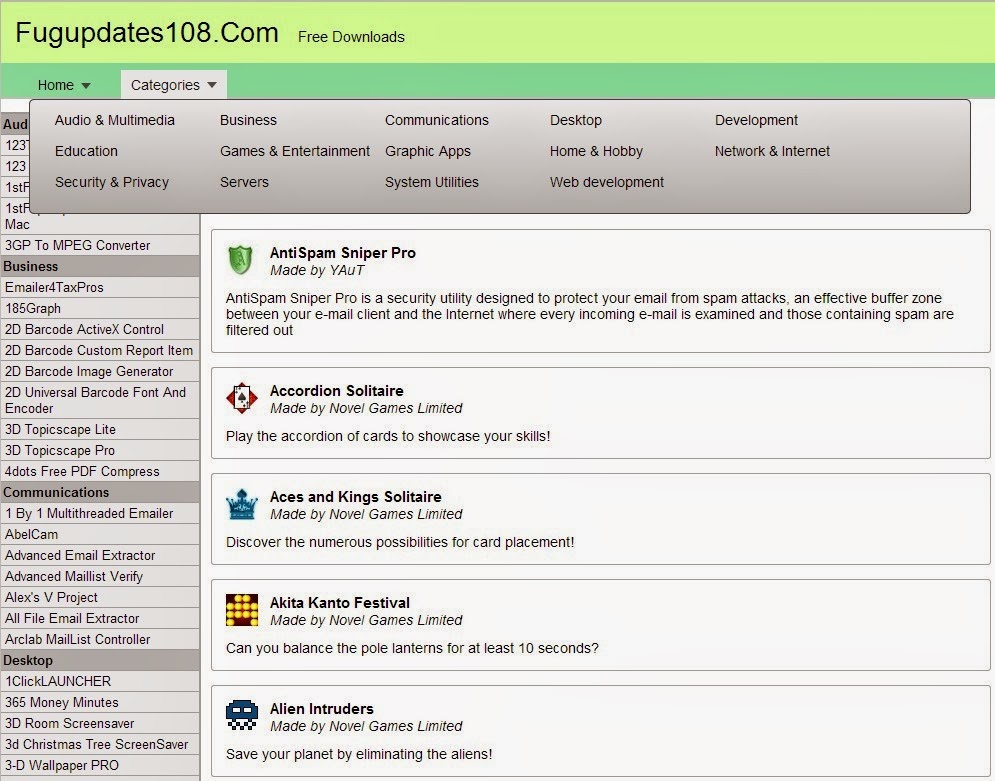Click the Desktop sidebar heading
The image size is (995, 781).
point(100,660)
